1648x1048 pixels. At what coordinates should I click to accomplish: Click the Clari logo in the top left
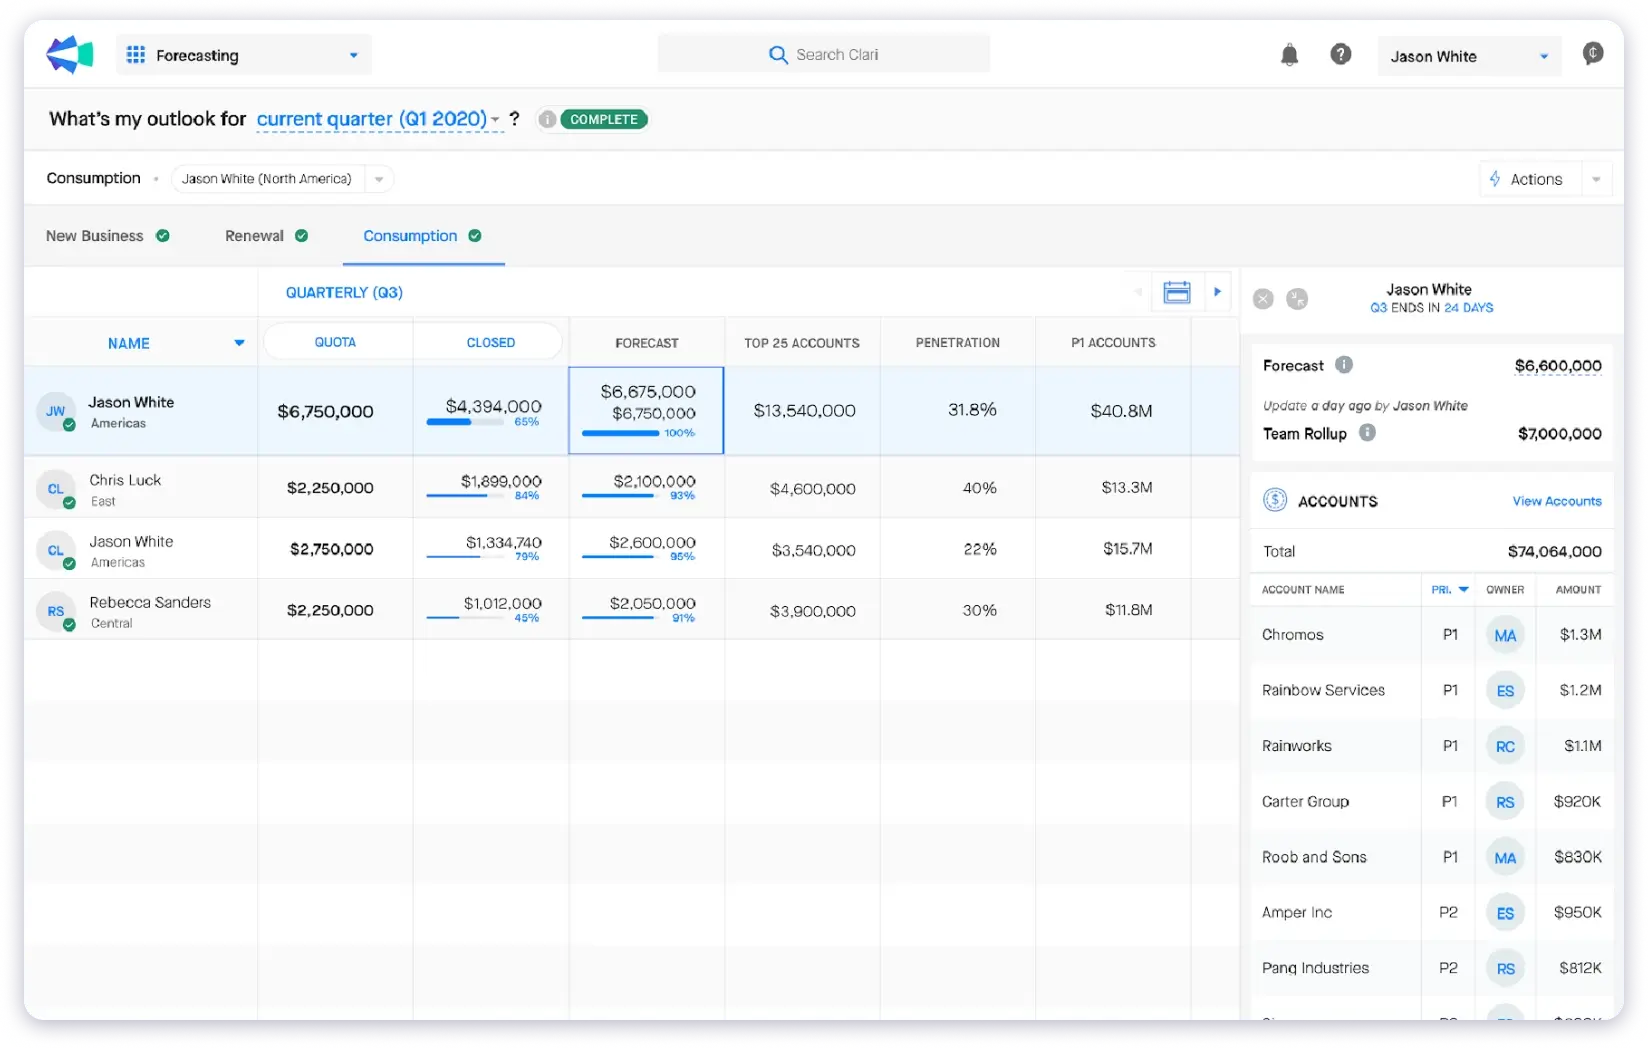point(68,54)
